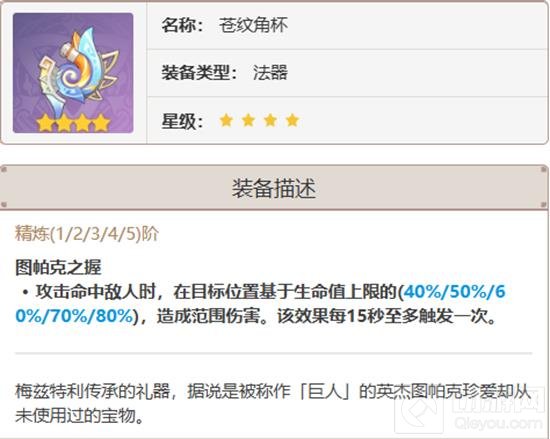Click the Qieyou.com watermark logo

point(470,412)
